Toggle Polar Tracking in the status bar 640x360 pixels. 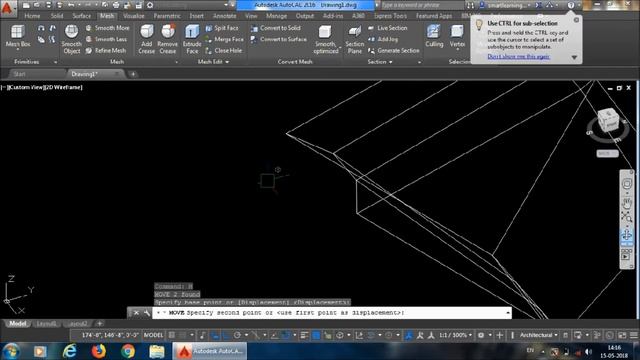tap(237, 336)
